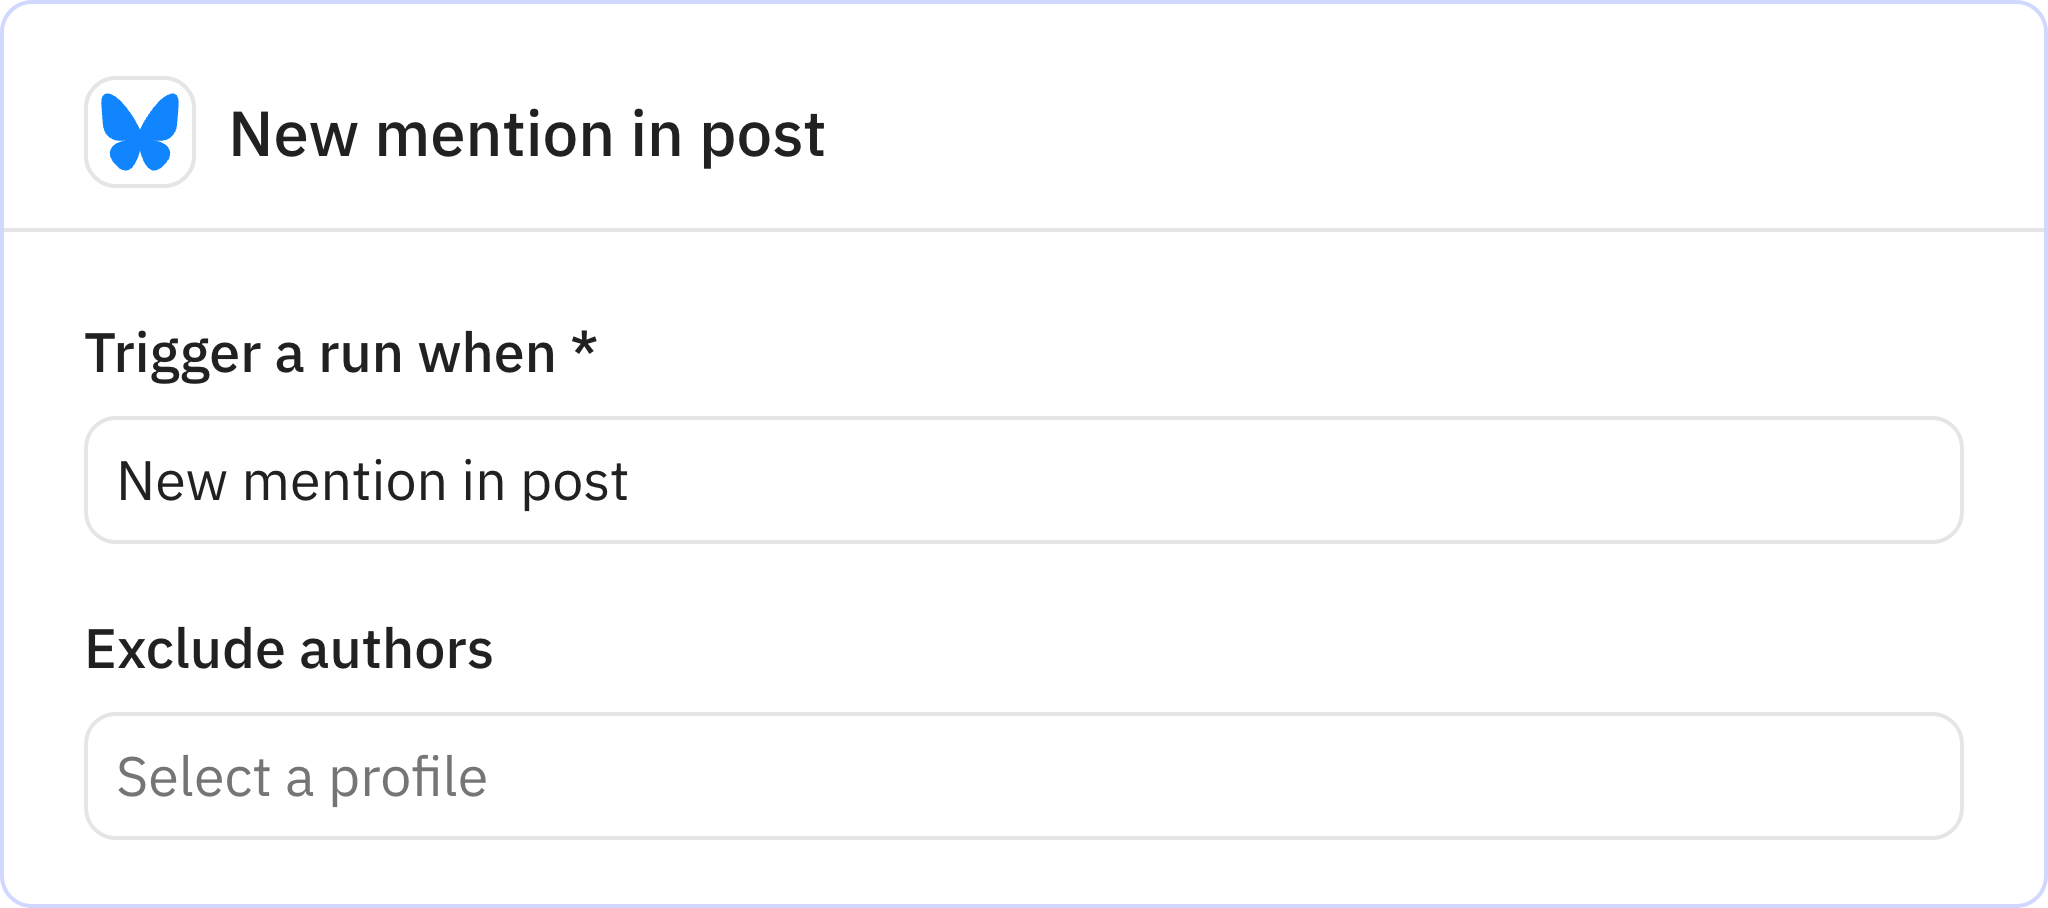
Task: Click the Exclude authors label
Action: [290, 649]
